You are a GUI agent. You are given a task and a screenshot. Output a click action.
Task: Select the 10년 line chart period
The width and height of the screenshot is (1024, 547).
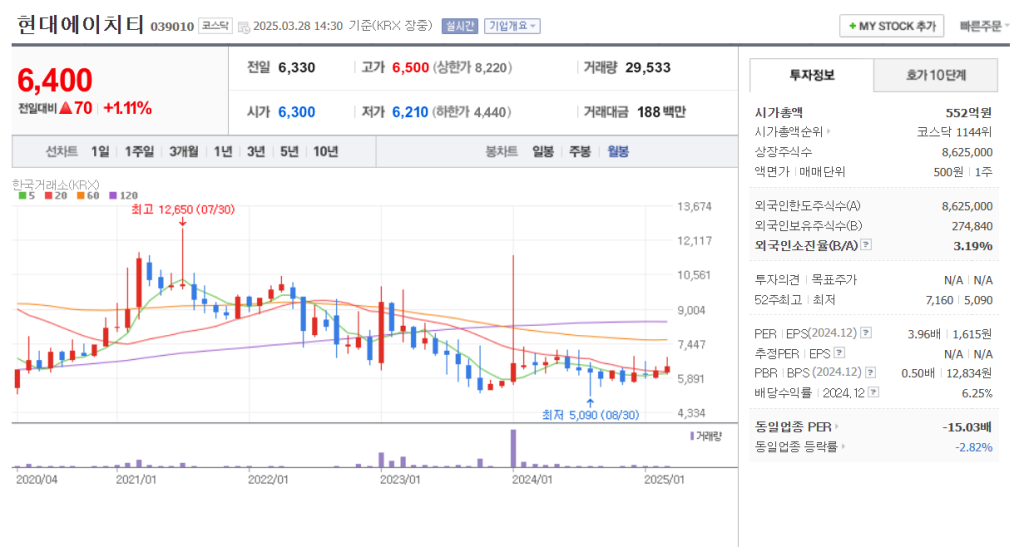325,151
